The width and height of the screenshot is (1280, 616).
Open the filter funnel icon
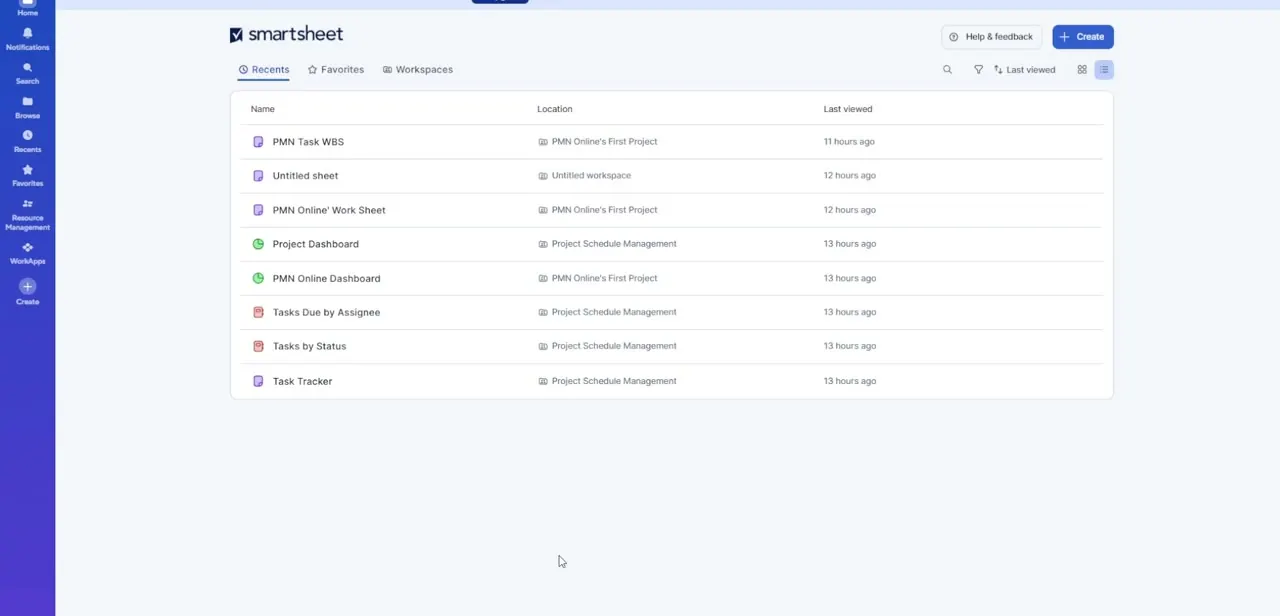click(978, 70)
